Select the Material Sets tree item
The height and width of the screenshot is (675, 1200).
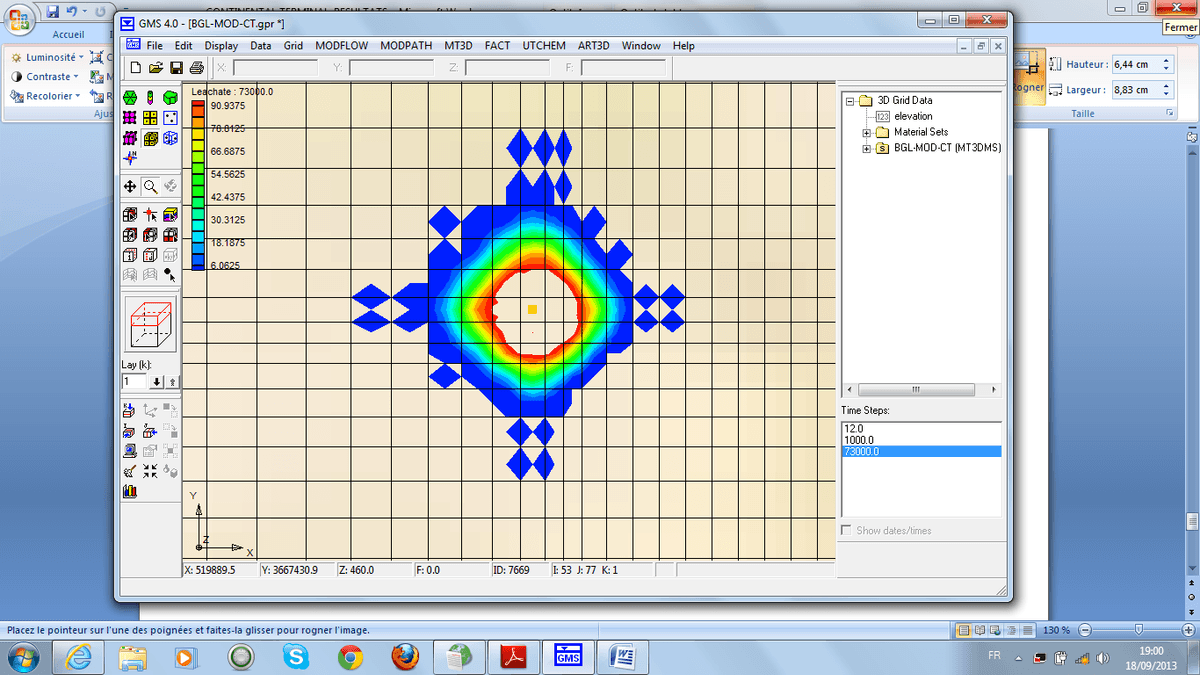(921, 132)
